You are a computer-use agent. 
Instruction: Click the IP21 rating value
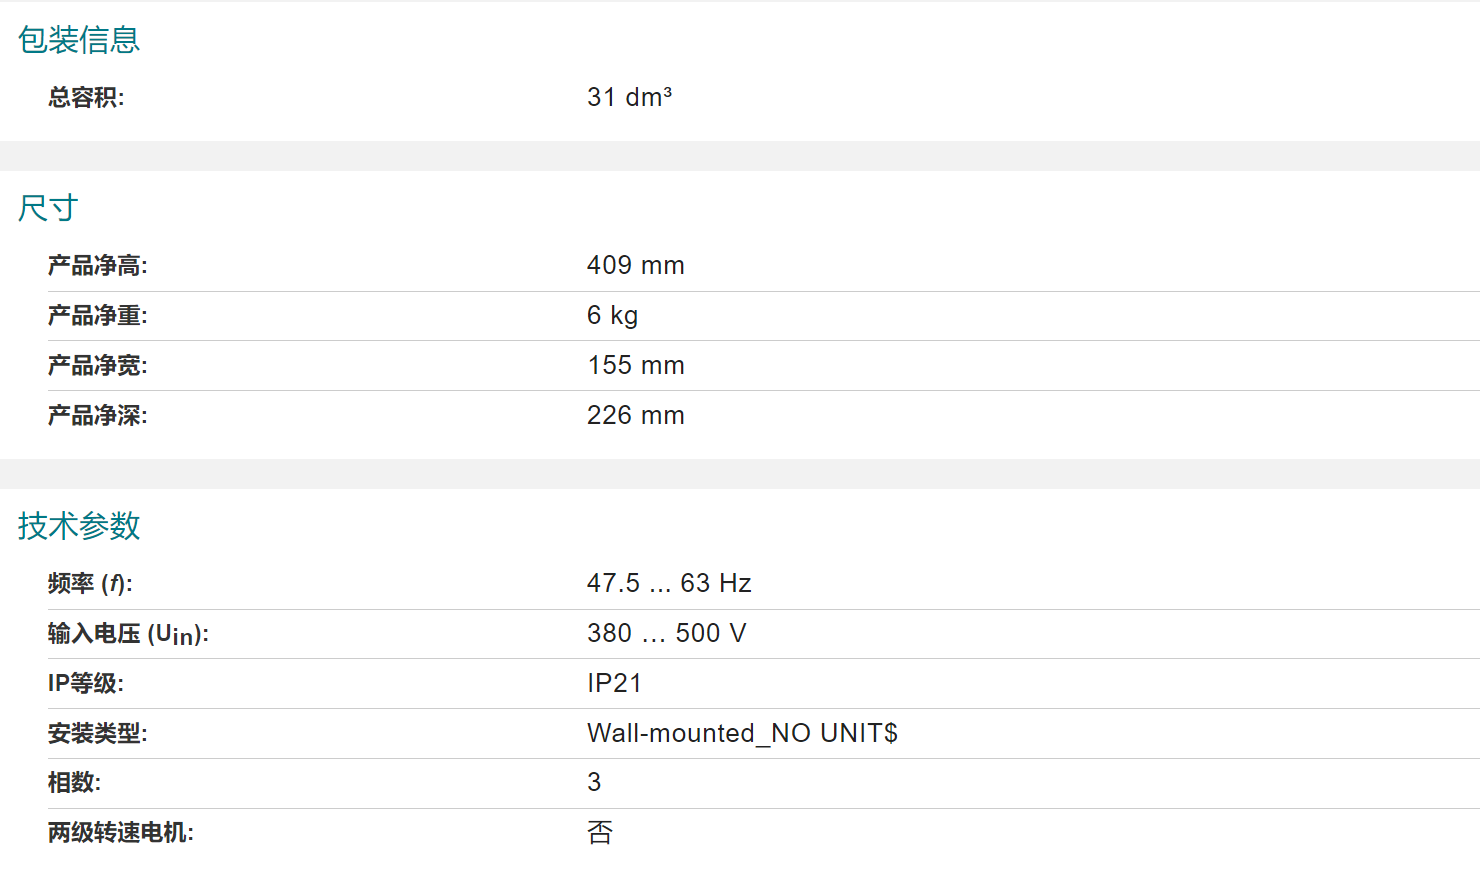(614, 683)
